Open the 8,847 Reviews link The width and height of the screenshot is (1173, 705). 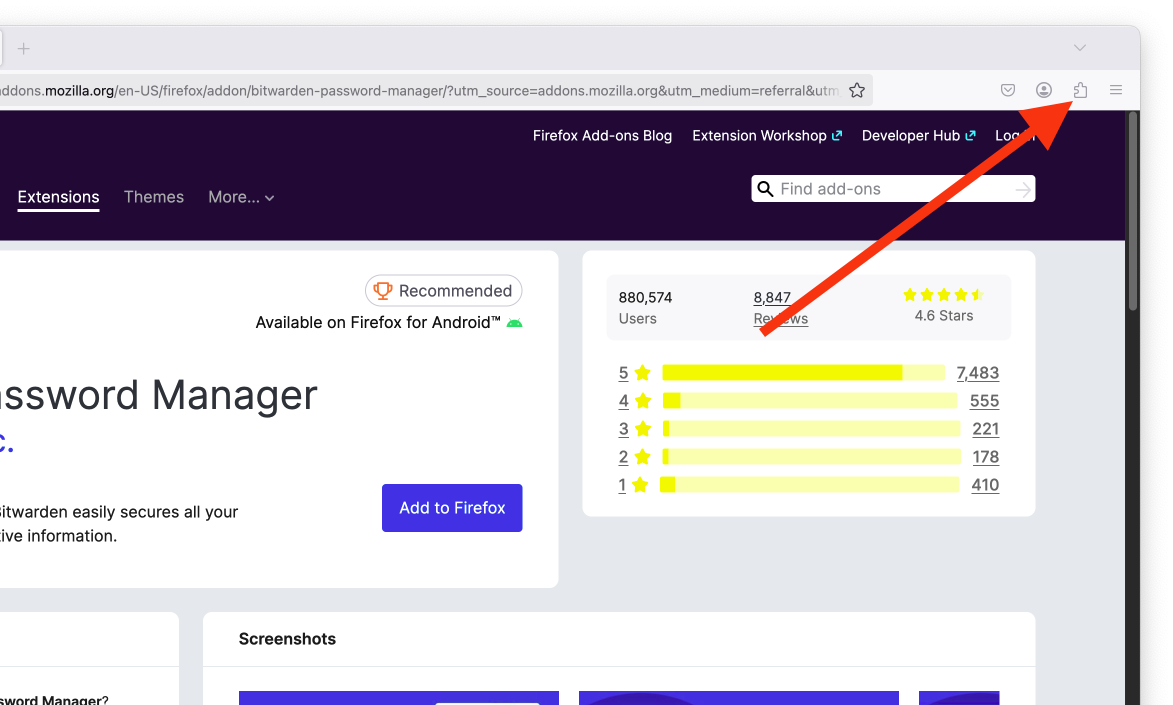point(780,308)
